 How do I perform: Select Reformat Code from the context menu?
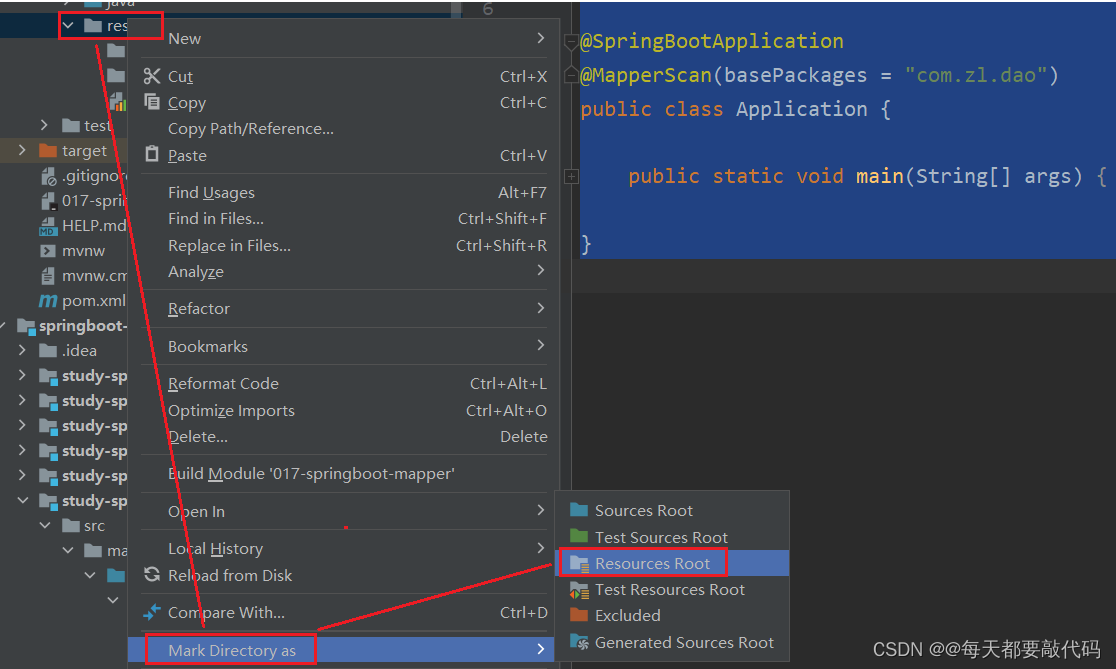point(222,383)
